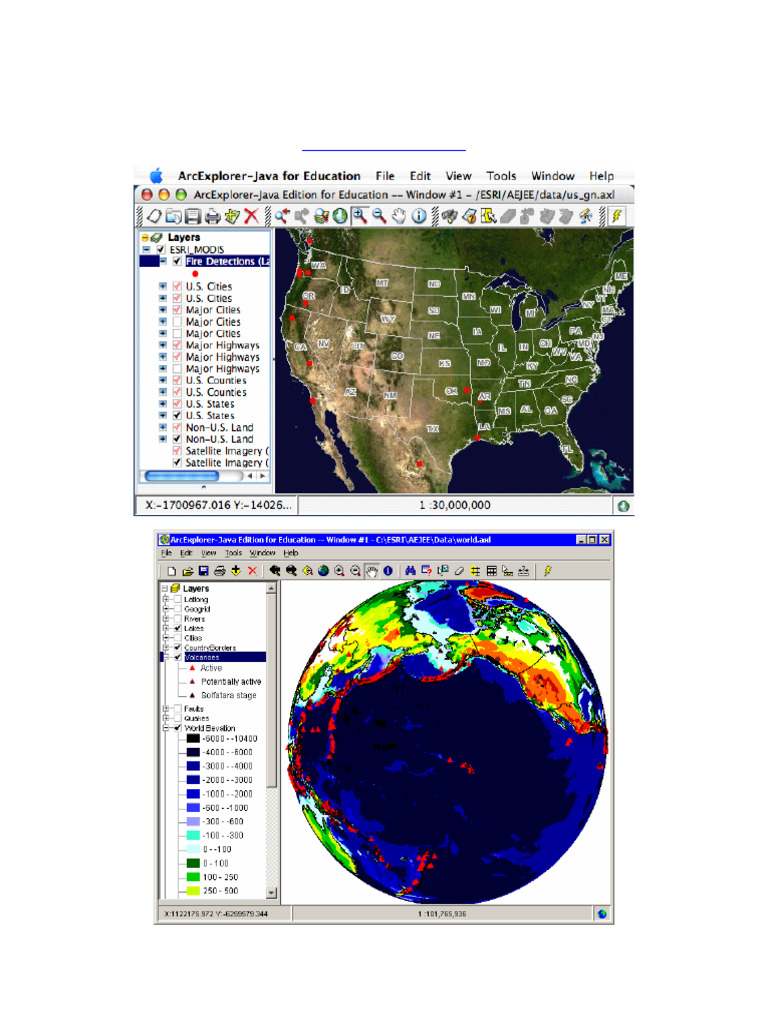768x1024 pixels.
Task: Open File menu in Mac menu bar
Action: [385, 176]
